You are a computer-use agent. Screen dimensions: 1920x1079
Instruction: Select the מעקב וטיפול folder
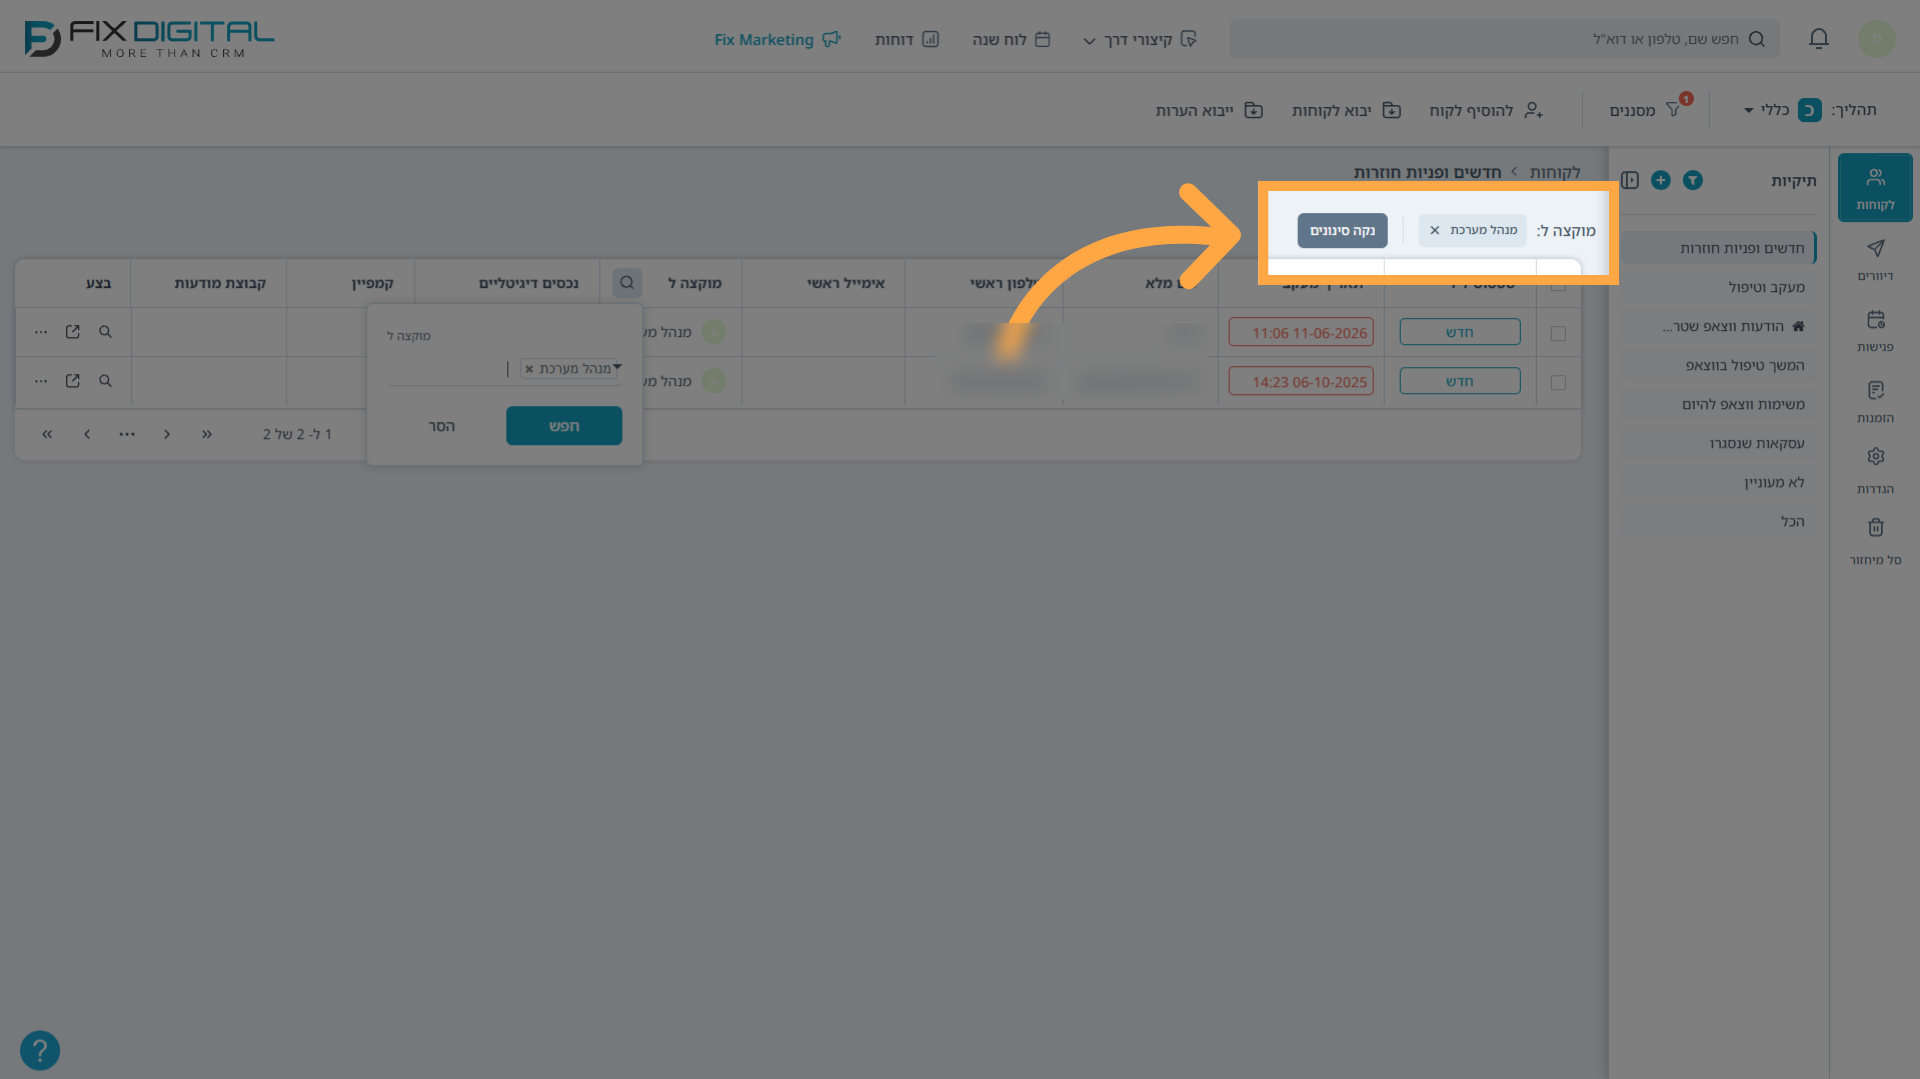coord(1766,287)
